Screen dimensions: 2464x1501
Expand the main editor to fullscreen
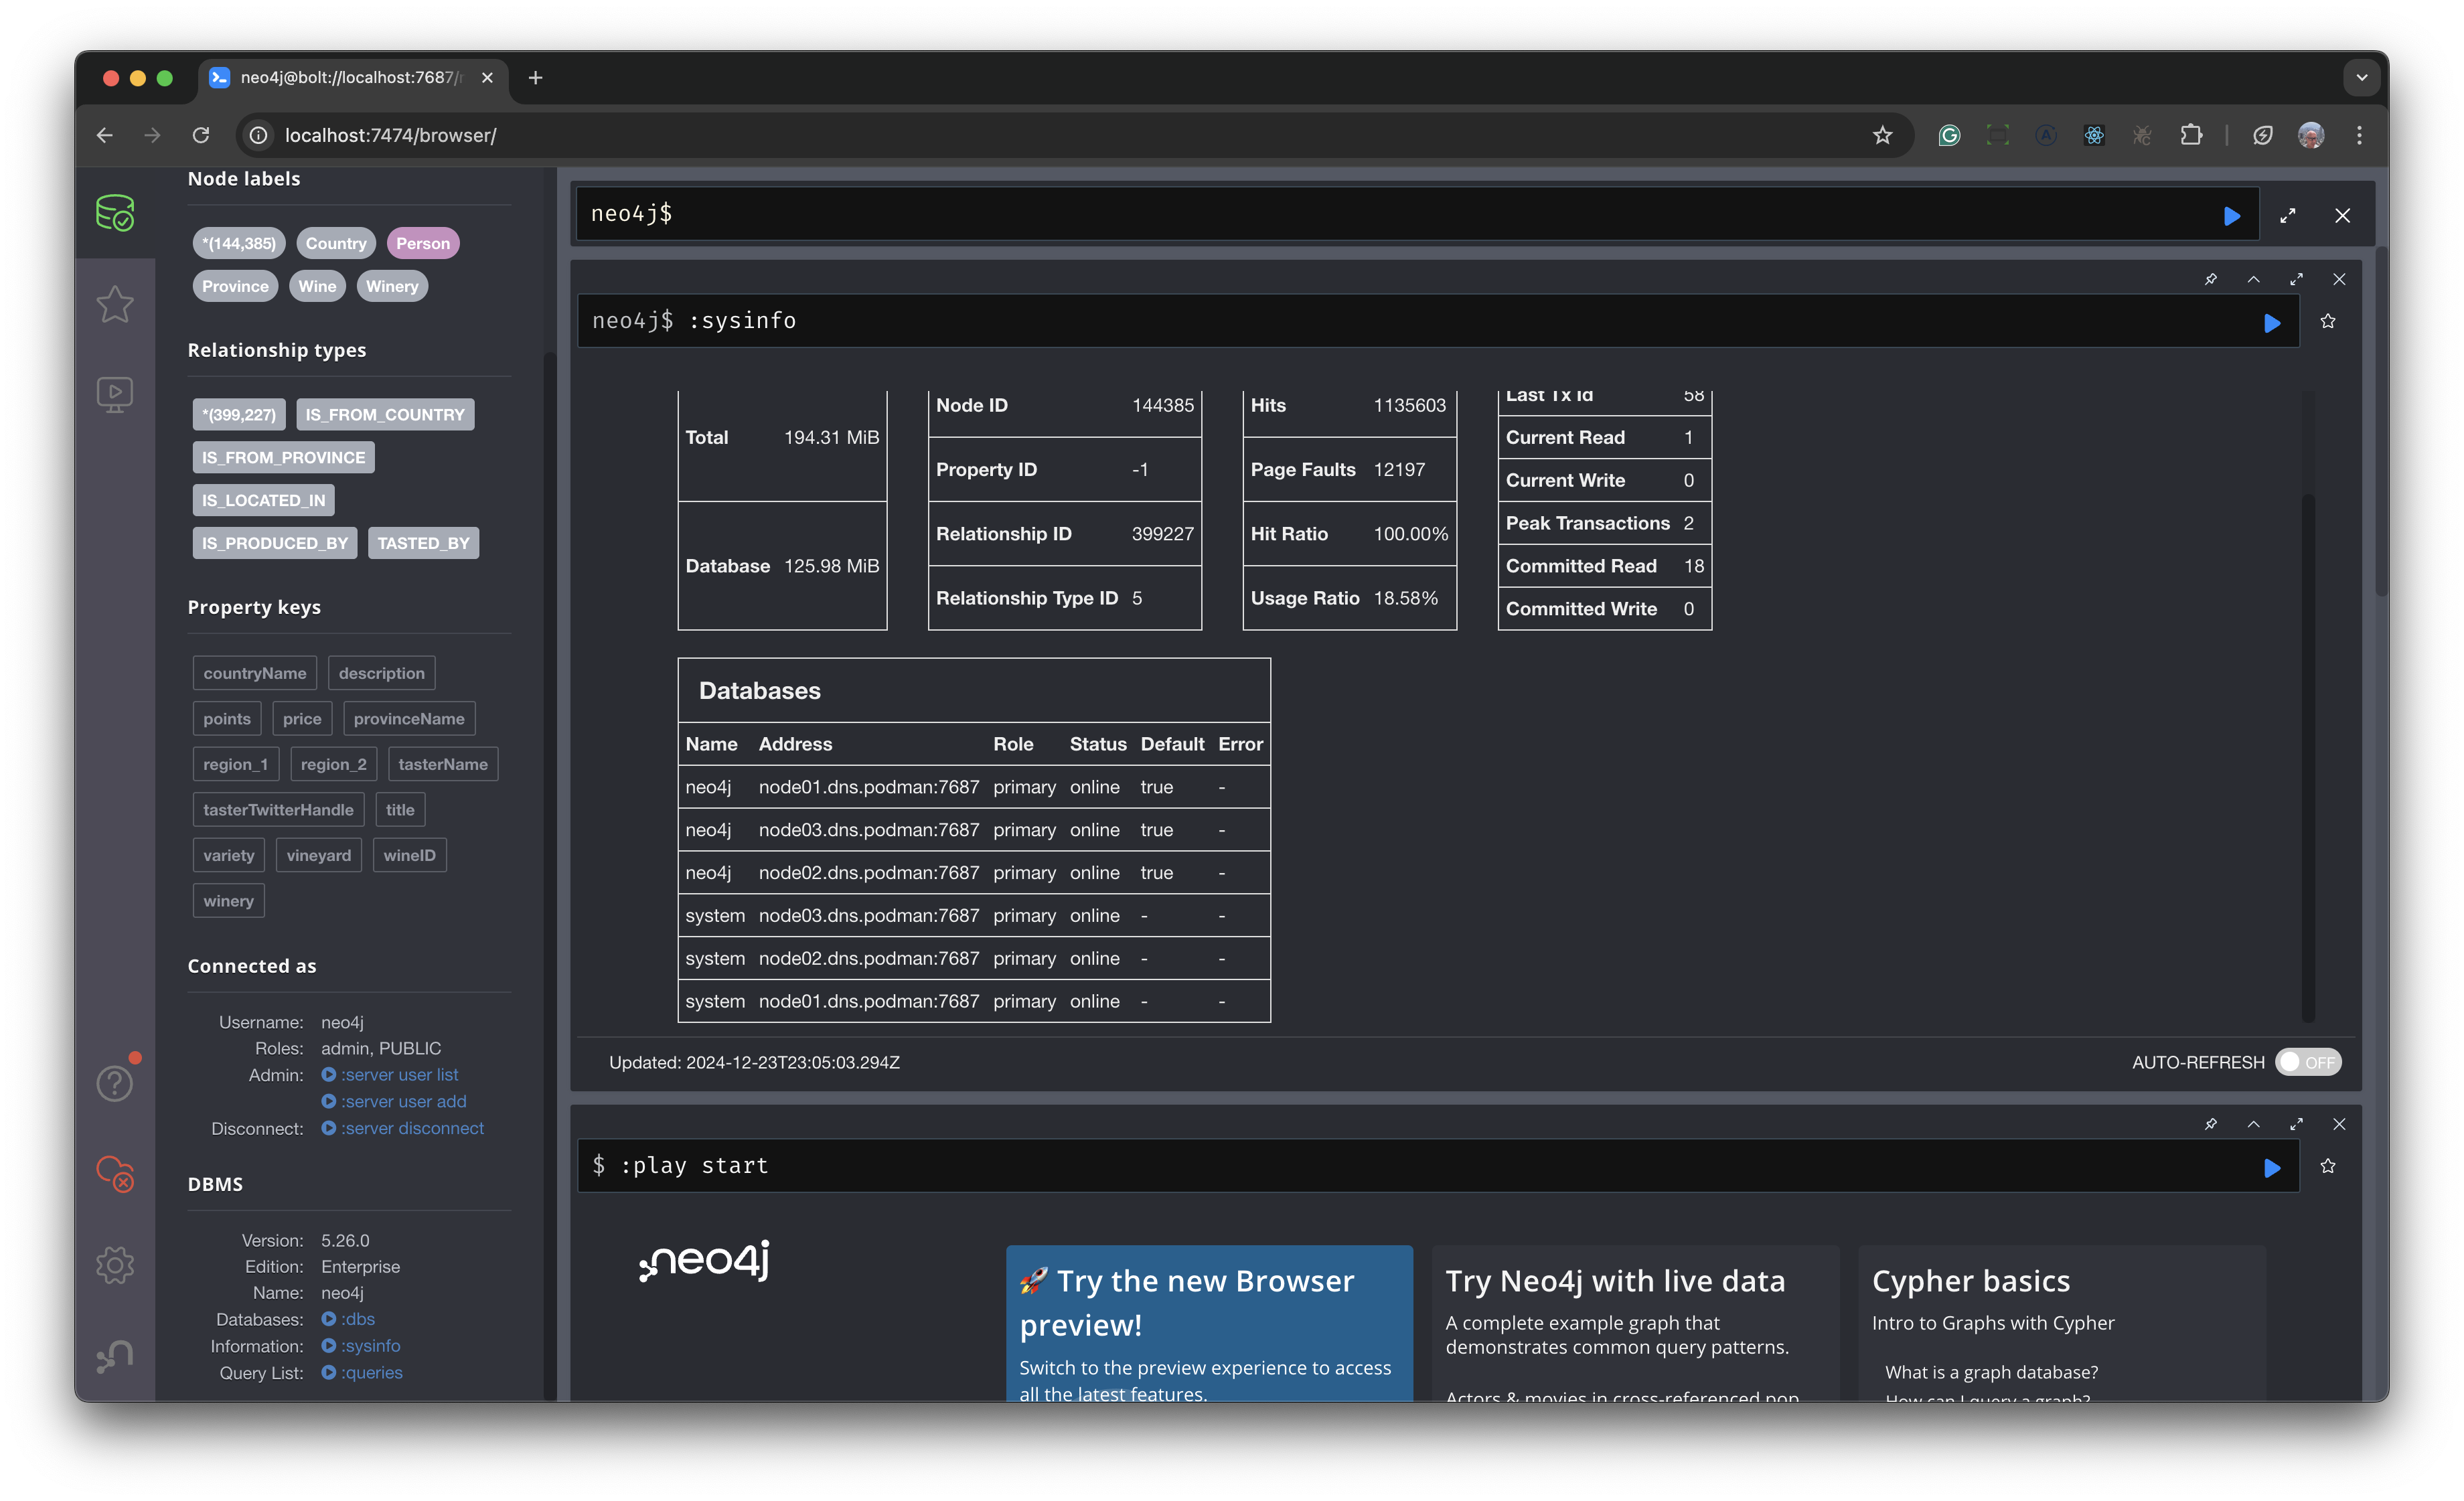tap(2287, 215)
